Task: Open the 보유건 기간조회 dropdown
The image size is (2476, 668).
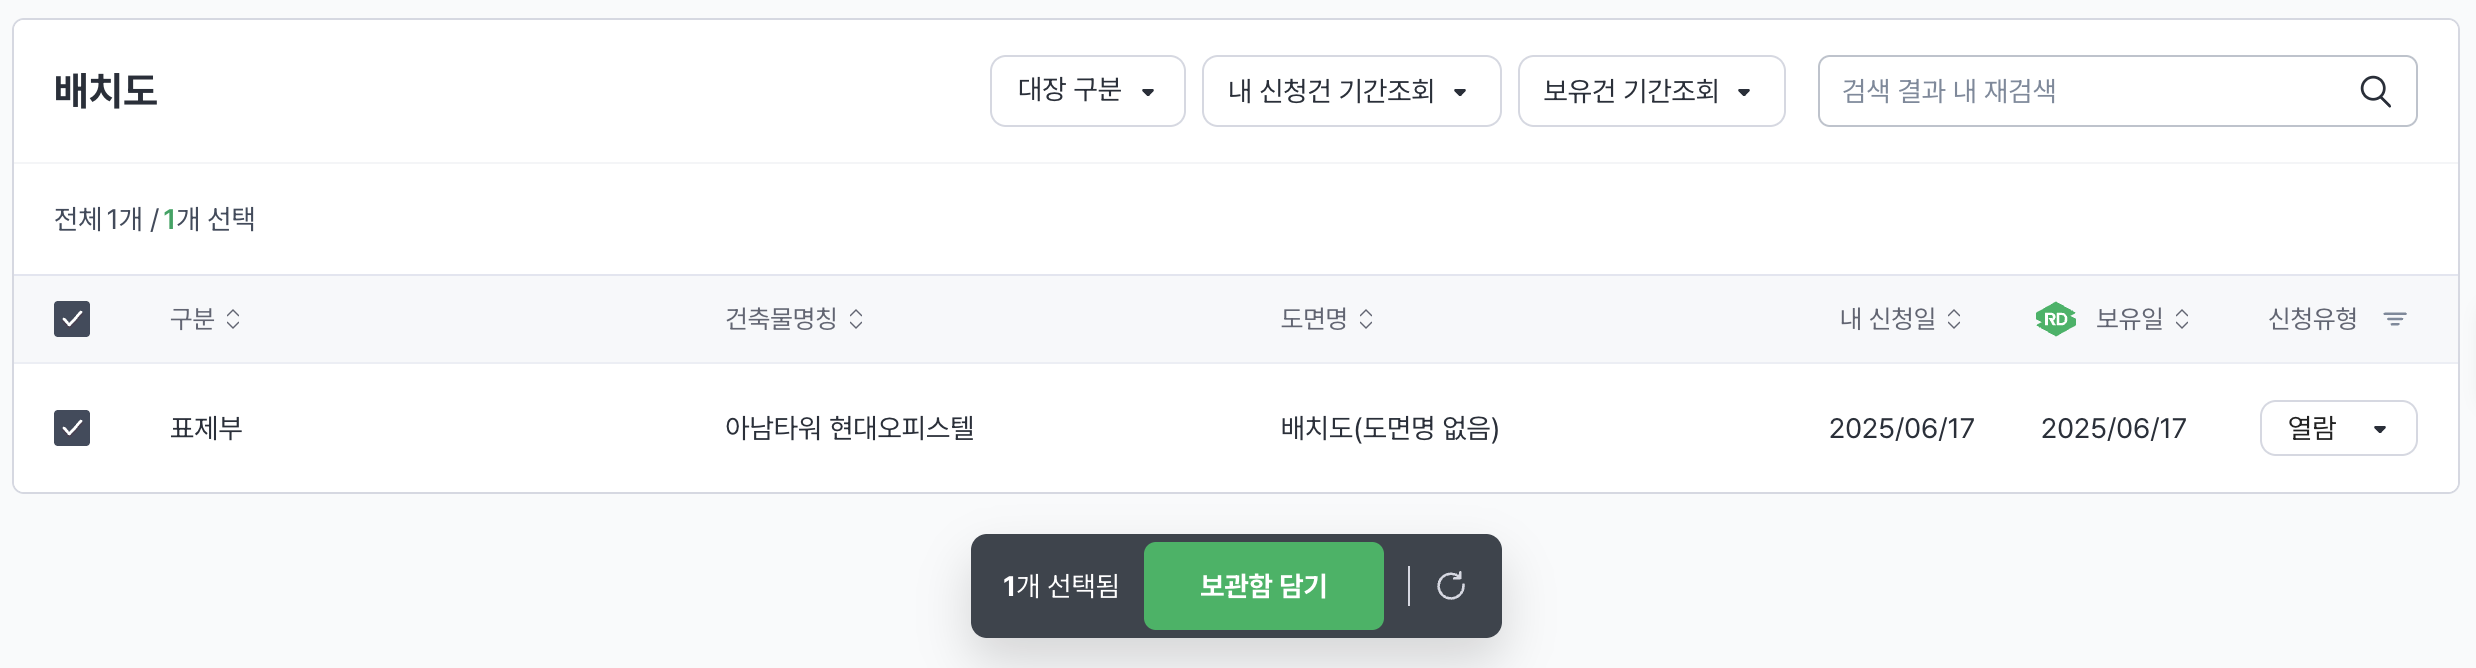Action: (x=1651, y=91)
